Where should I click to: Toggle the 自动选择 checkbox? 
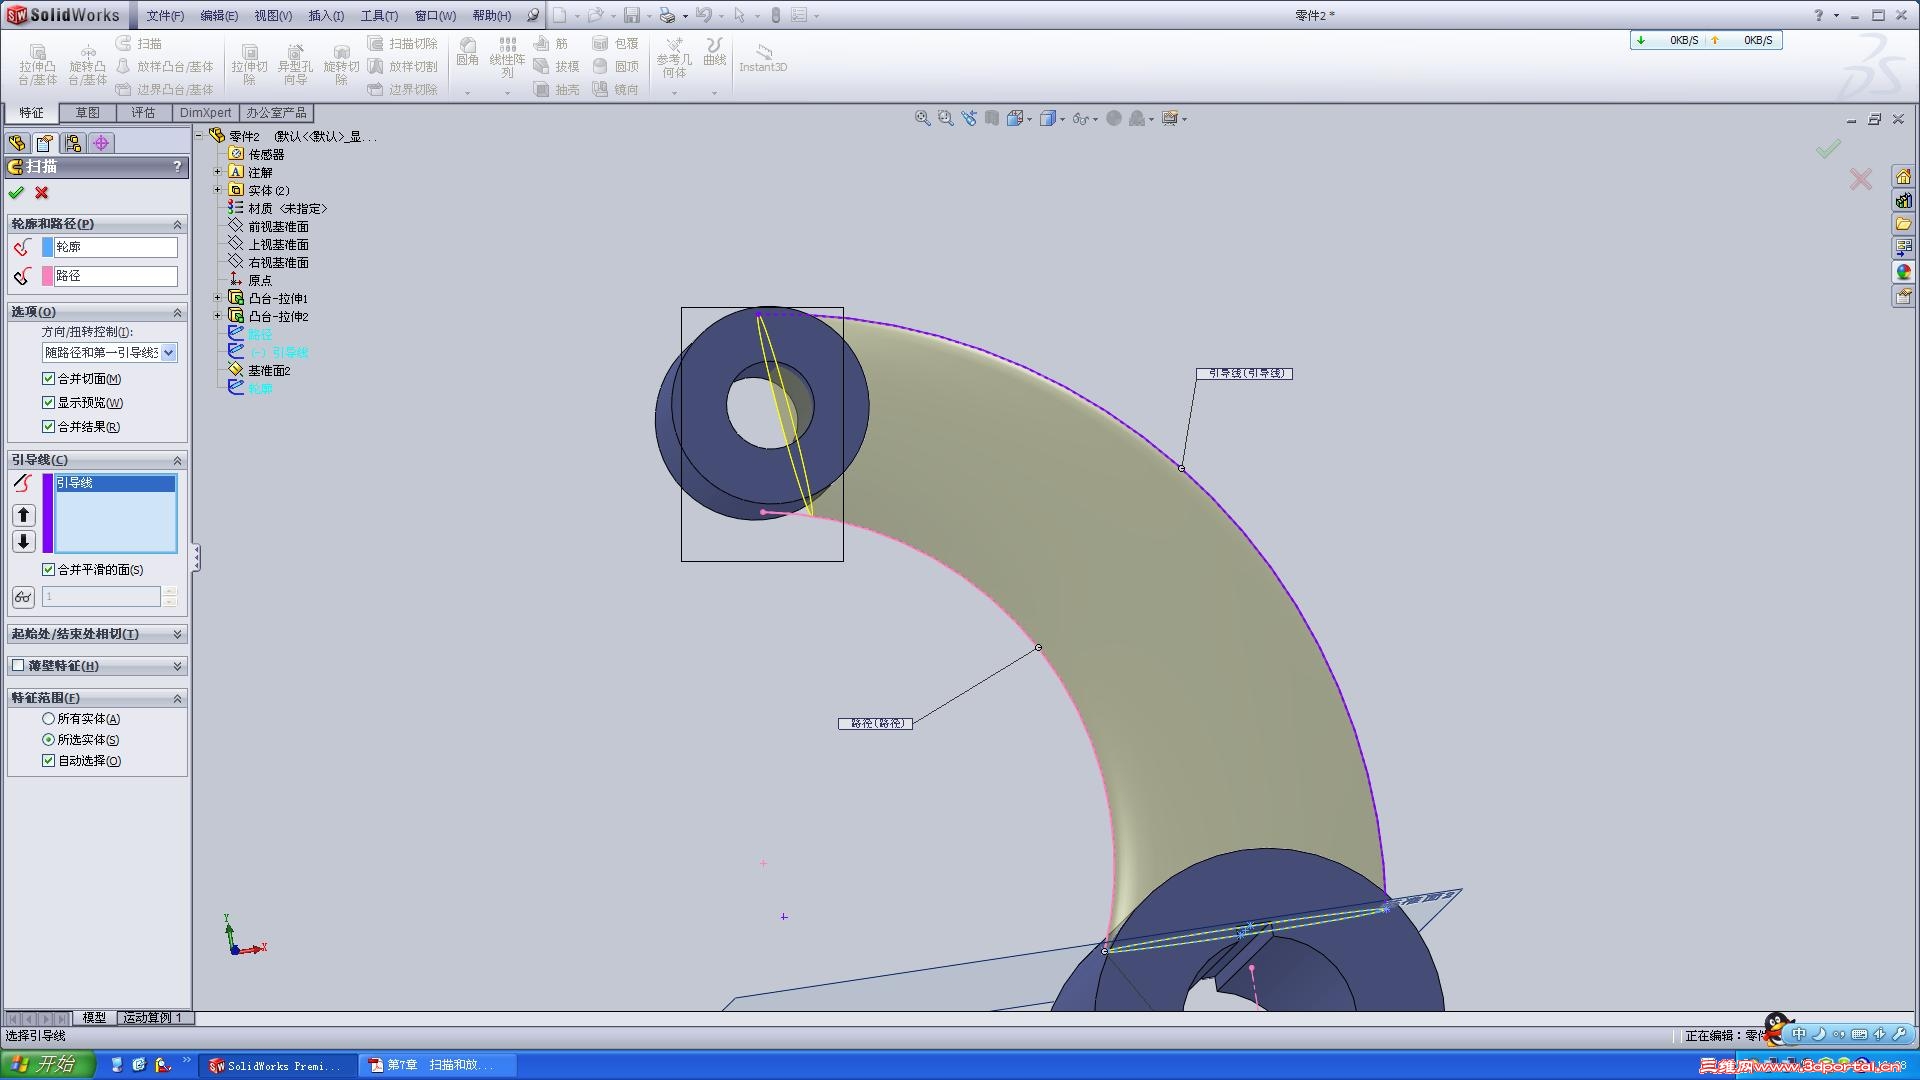tap(48, 761)
